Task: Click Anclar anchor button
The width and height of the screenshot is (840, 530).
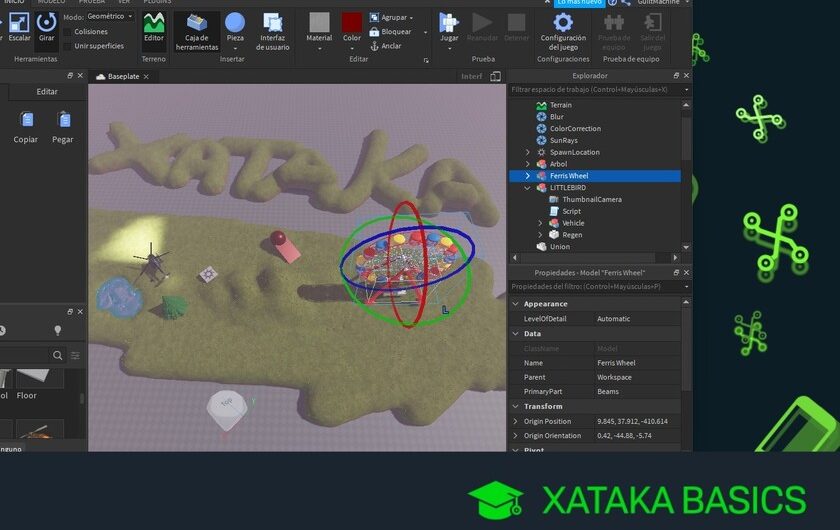Action: tap(386, 46)
